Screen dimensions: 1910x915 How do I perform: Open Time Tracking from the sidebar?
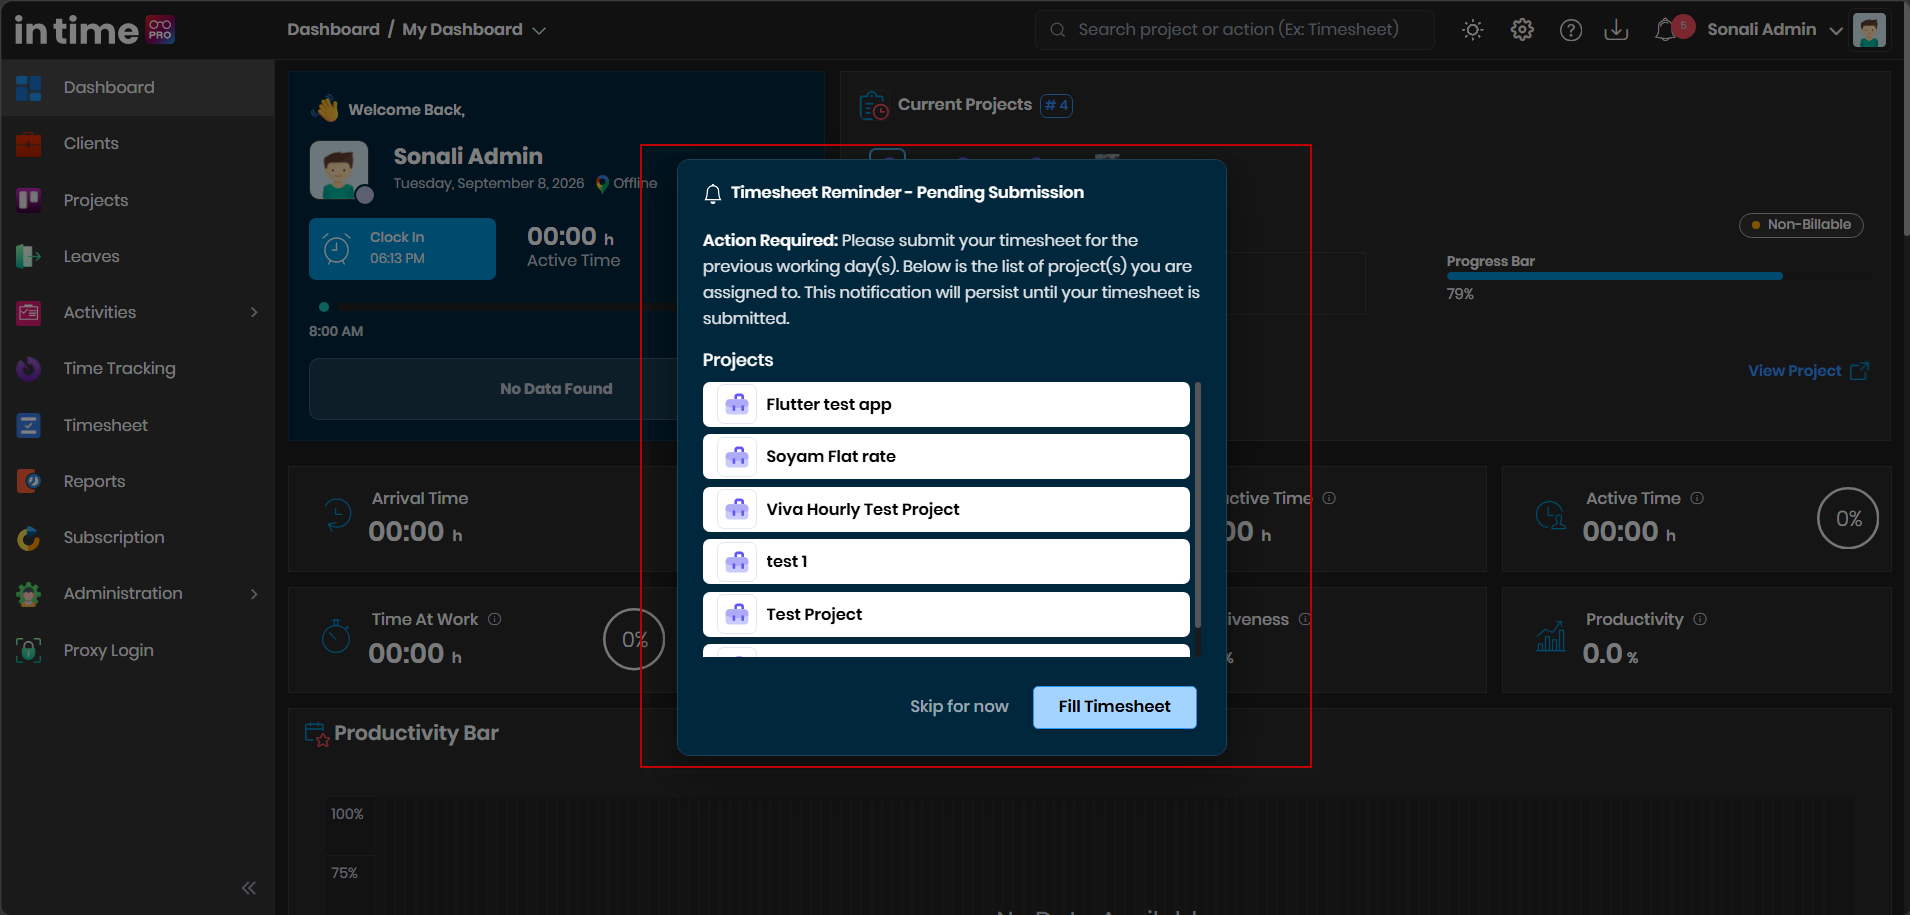pos(138,369)
